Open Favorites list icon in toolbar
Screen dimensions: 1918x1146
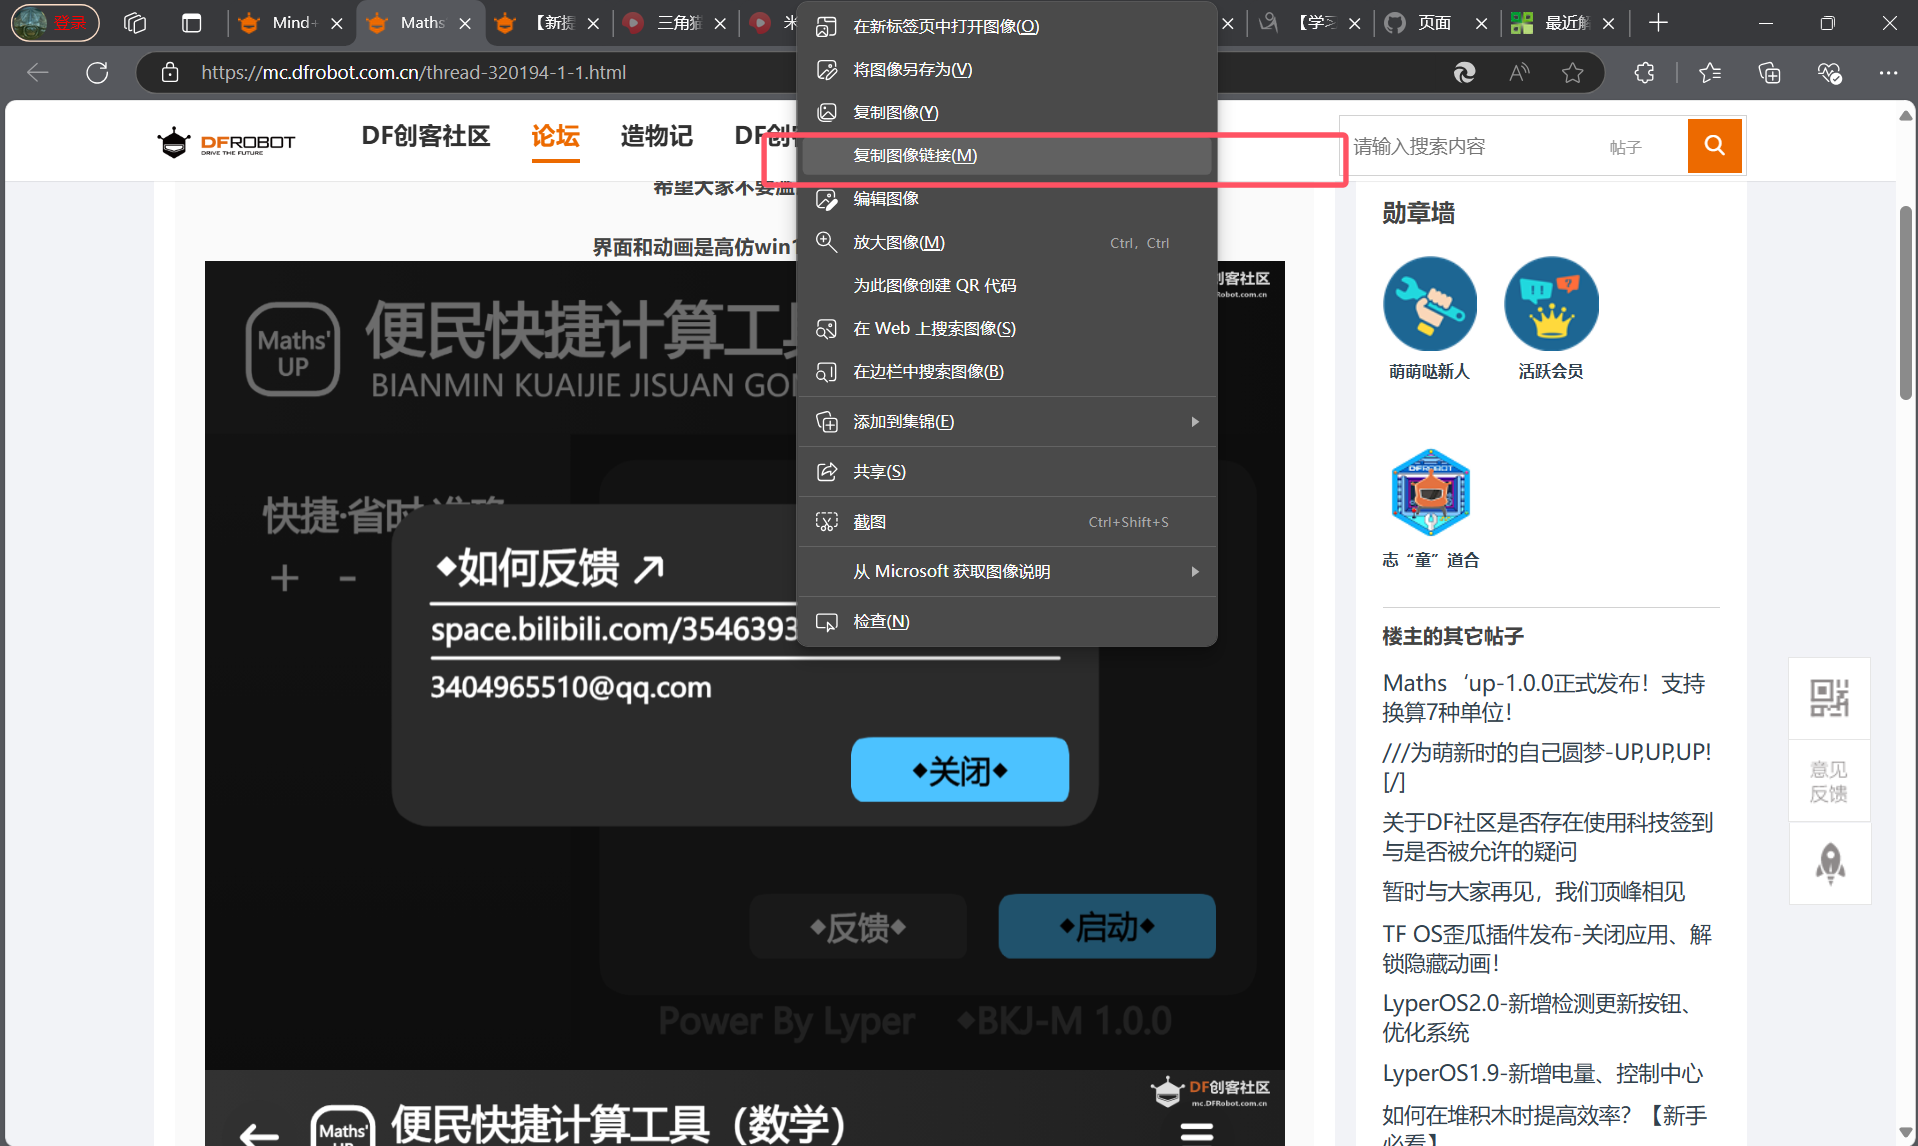coord(1710,72)
